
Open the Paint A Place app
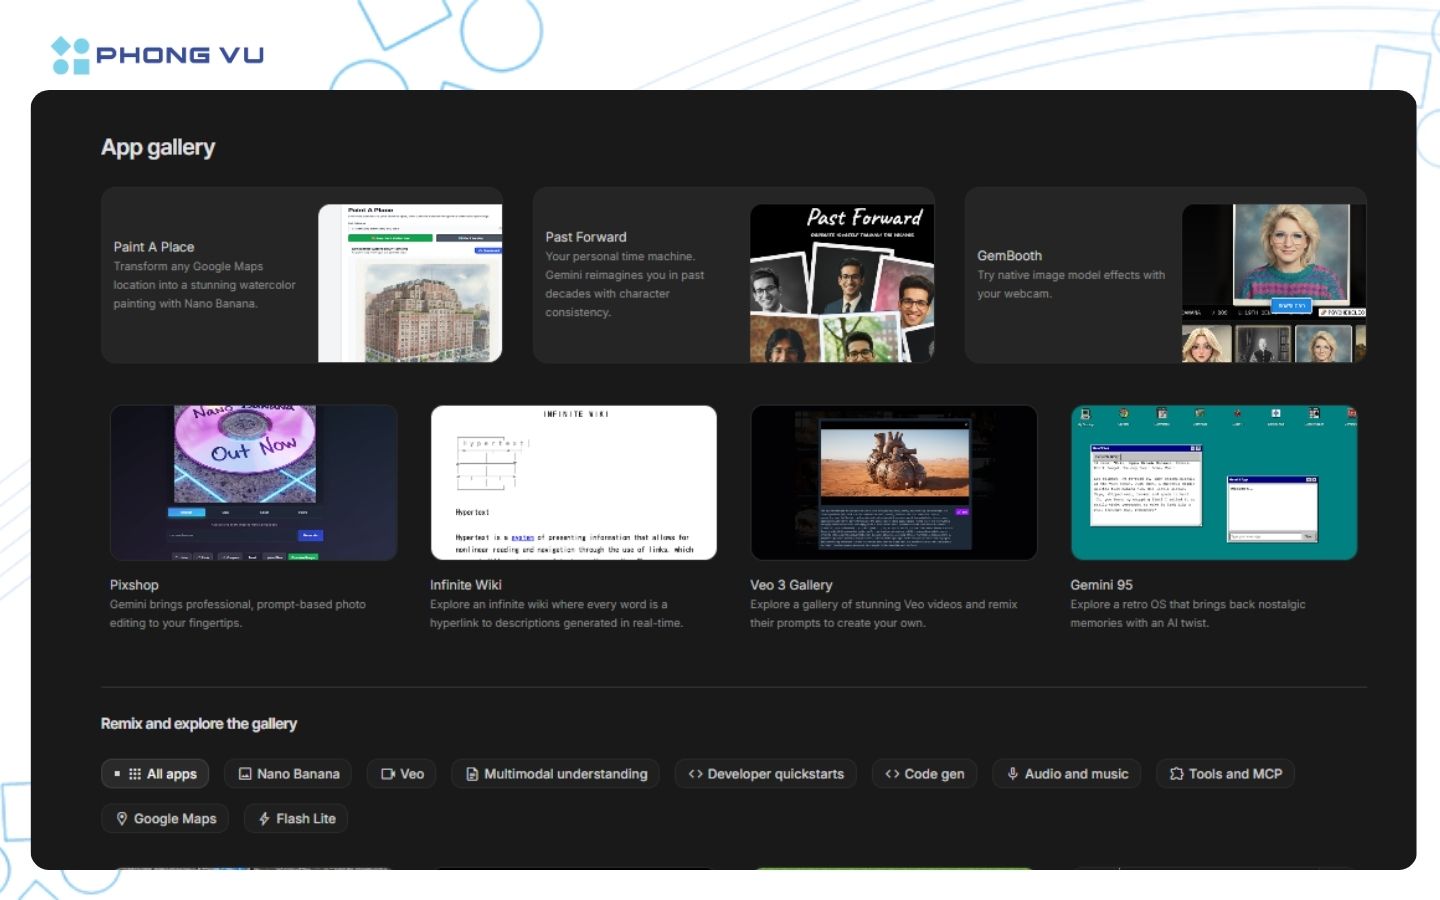tap(302, 275)
